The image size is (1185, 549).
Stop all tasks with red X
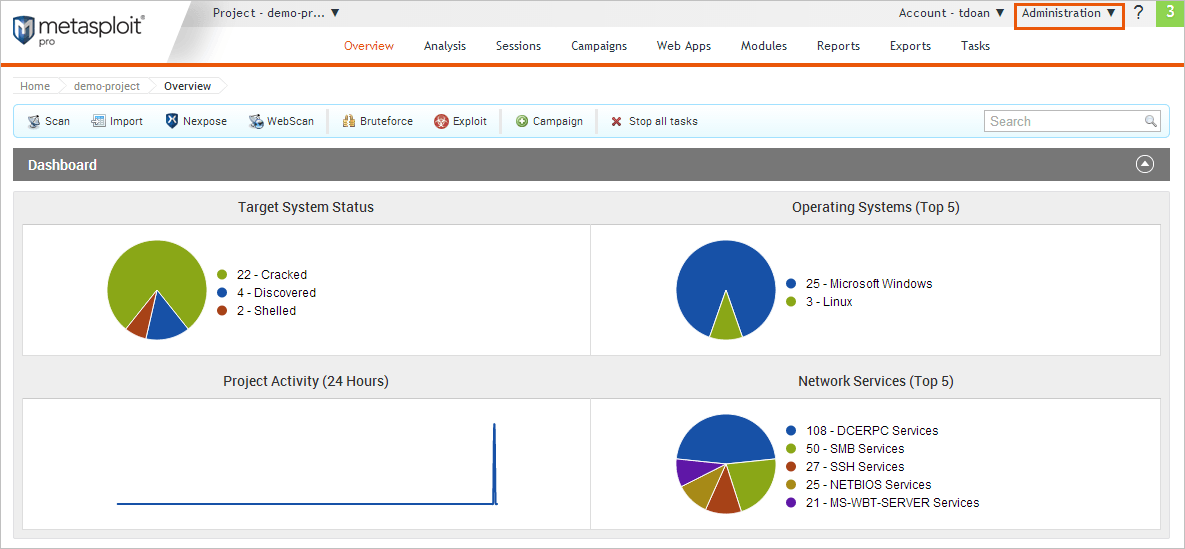click(x=617, y=121)
